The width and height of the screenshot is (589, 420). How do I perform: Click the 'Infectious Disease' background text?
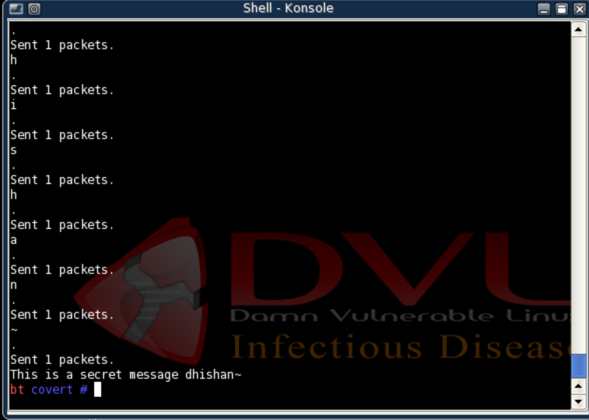pyautogui.click(x=400, y=346)
